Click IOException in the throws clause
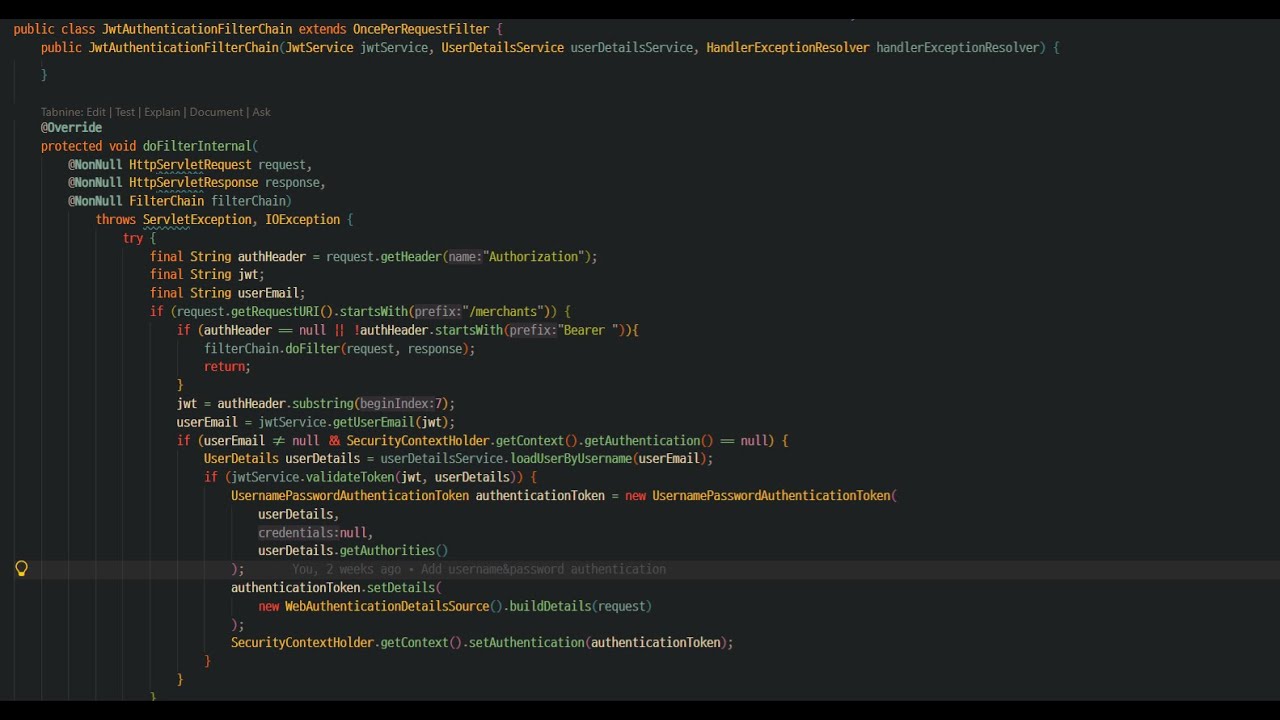 [303, 220]
